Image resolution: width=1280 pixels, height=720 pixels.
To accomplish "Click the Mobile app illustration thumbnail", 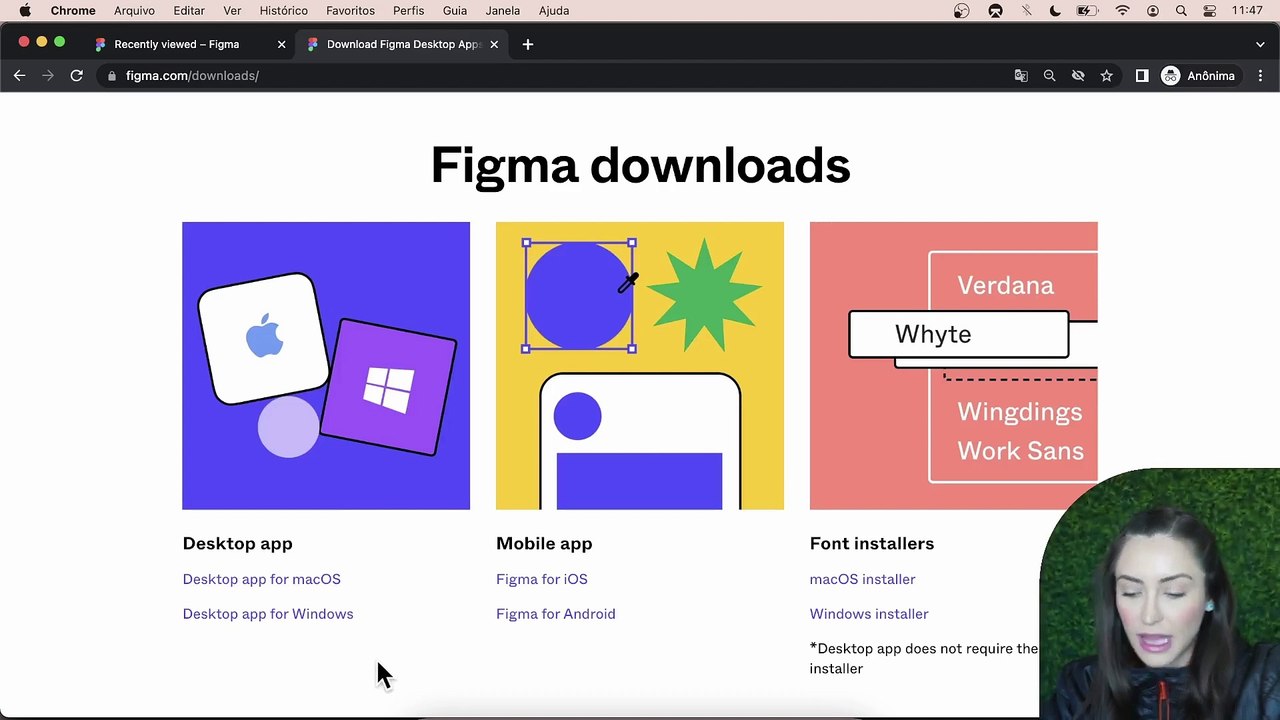I will click(x=640, y=366).
